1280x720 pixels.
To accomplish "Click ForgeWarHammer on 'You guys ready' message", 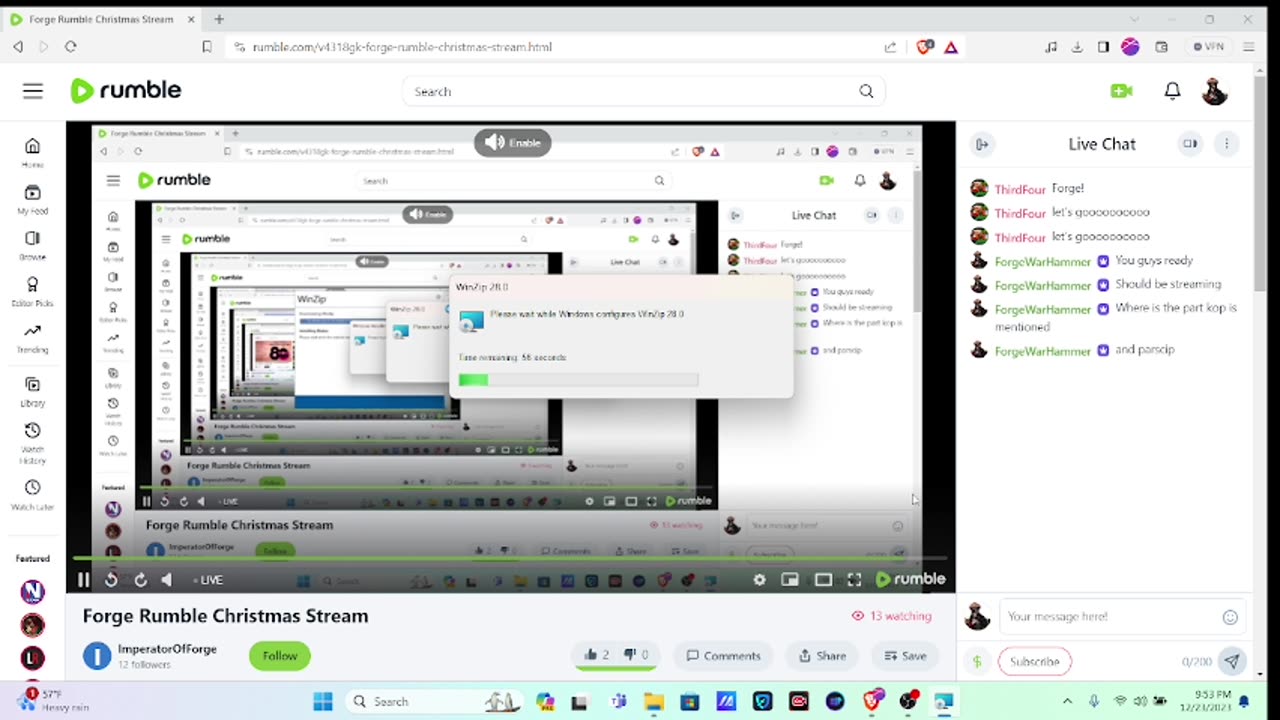I will click(1042, 261).
